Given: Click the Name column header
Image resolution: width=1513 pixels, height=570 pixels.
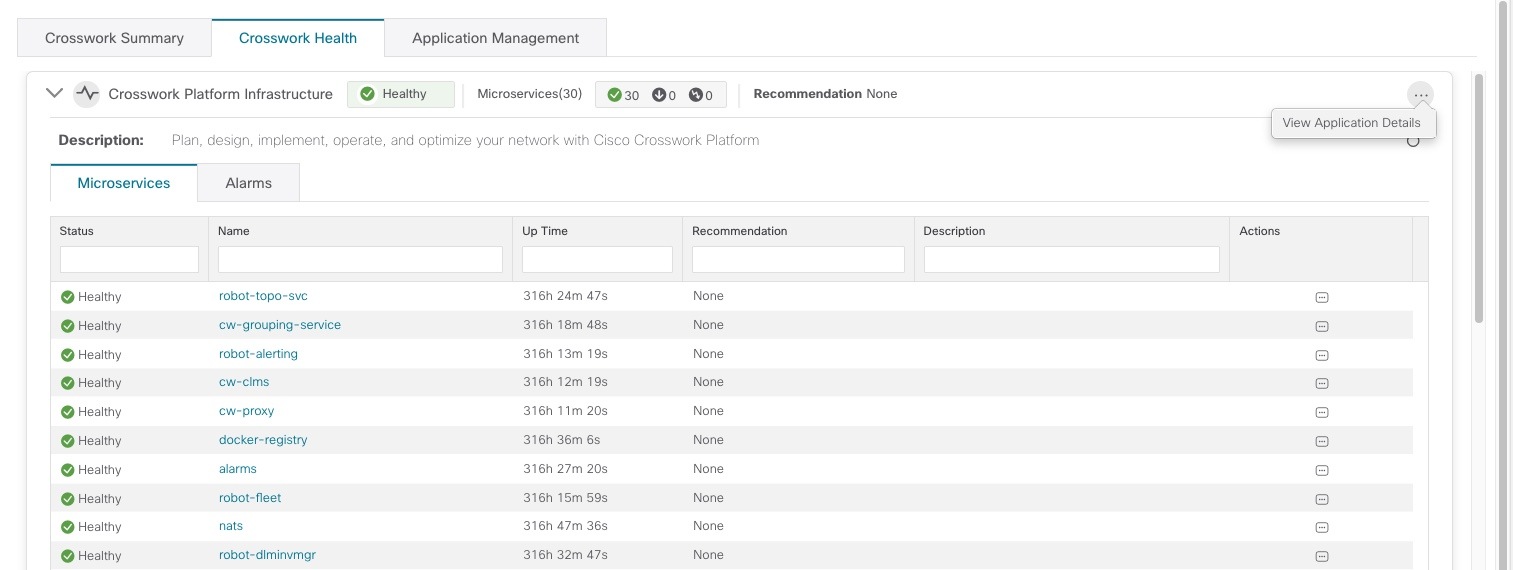Looking at the screenshot, I should click(234, 231).
